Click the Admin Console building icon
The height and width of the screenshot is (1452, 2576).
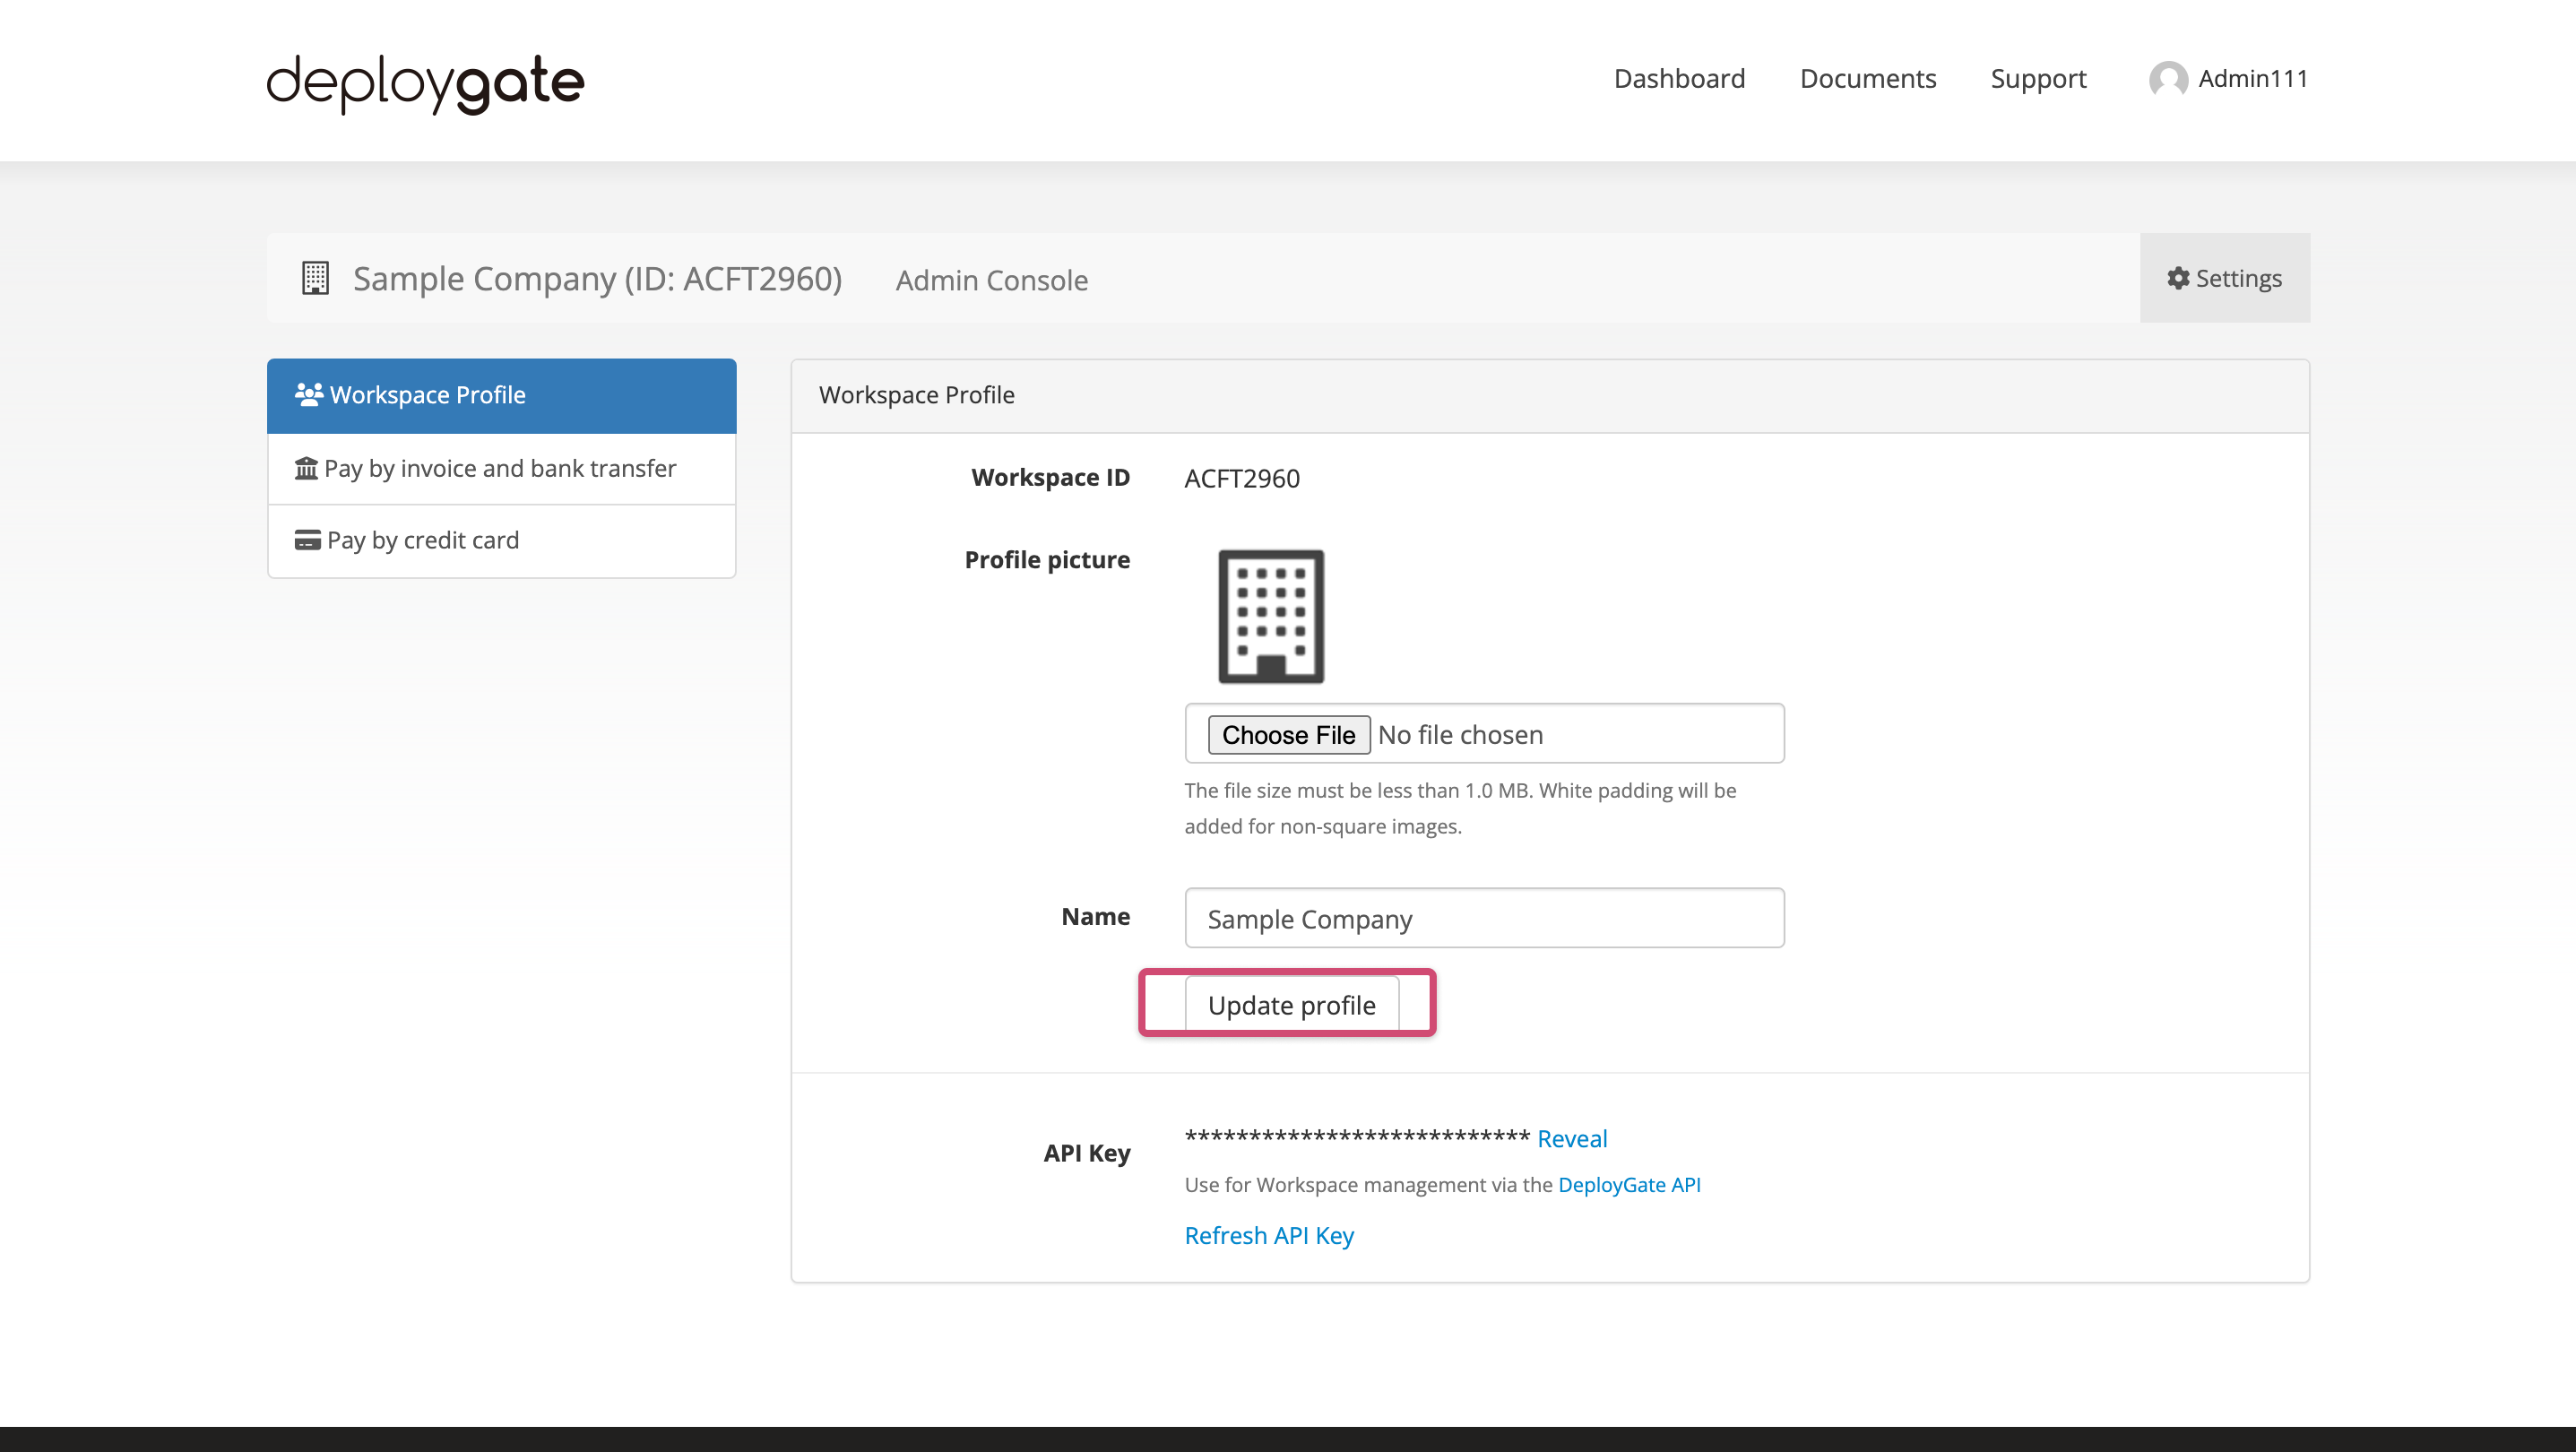pos(313,278)
